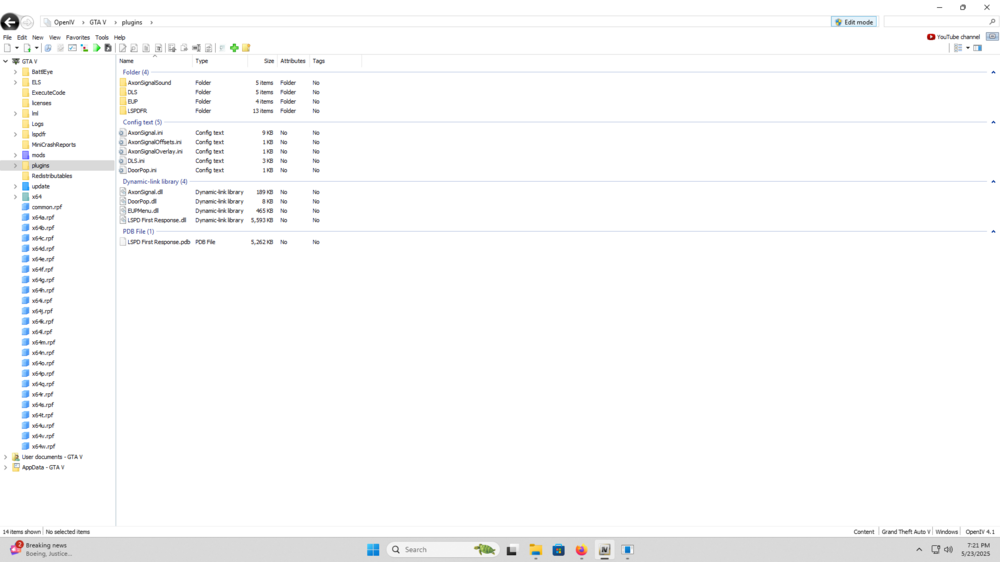
Task: Click the view layout list icon
Action: pos(958,48)
